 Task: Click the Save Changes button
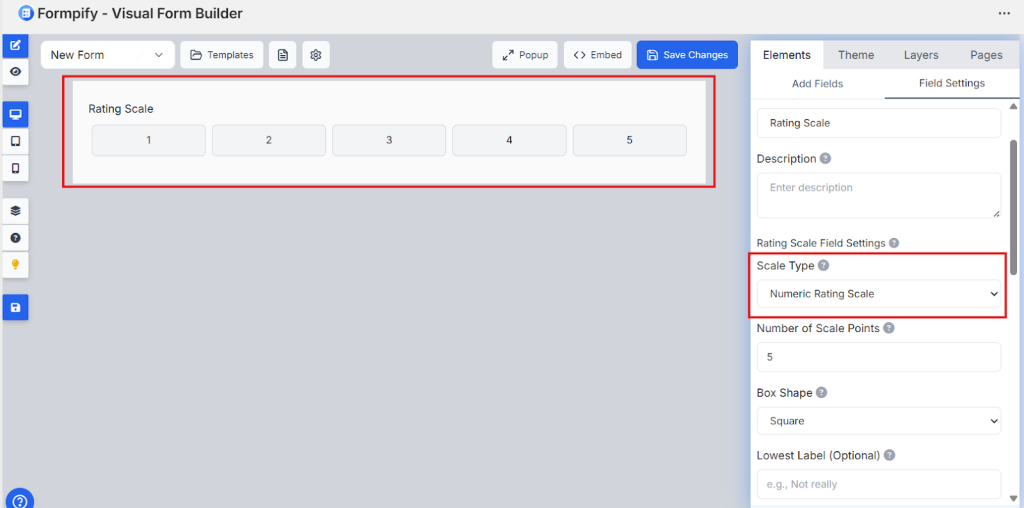687,55
